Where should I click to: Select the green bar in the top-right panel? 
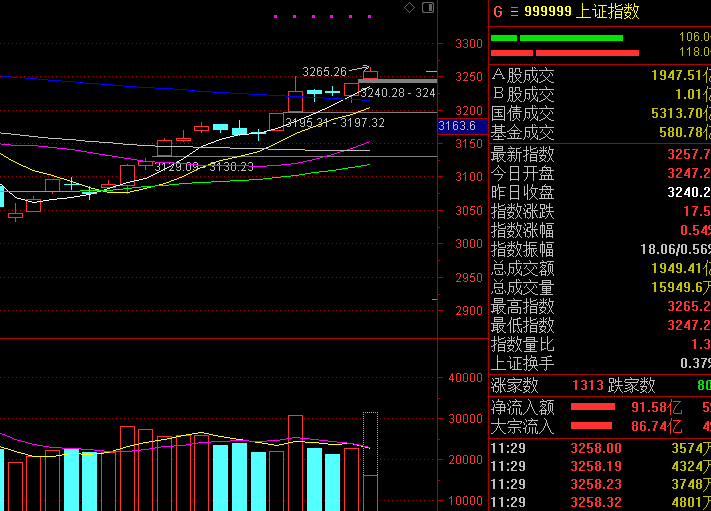click(x=557, y=38)
